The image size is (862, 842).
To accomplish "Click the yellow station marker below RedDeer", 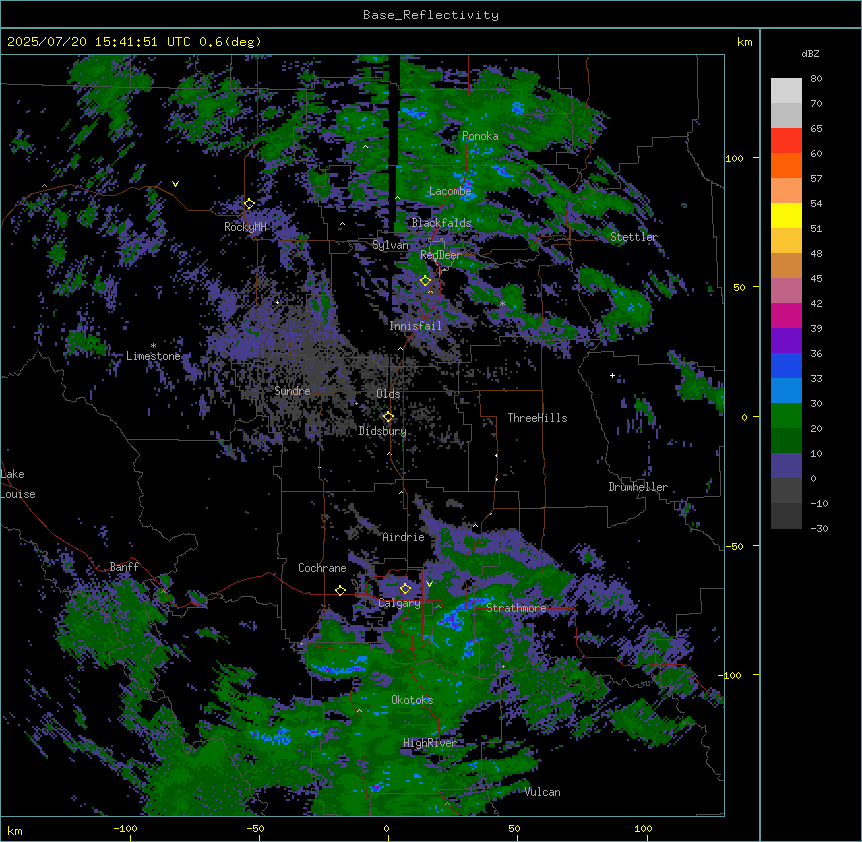I will [425, 281].
